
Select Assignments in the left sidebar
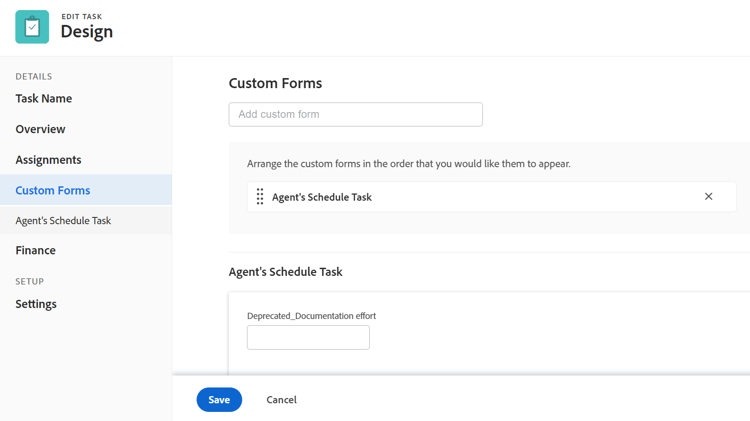pos(48,160)
